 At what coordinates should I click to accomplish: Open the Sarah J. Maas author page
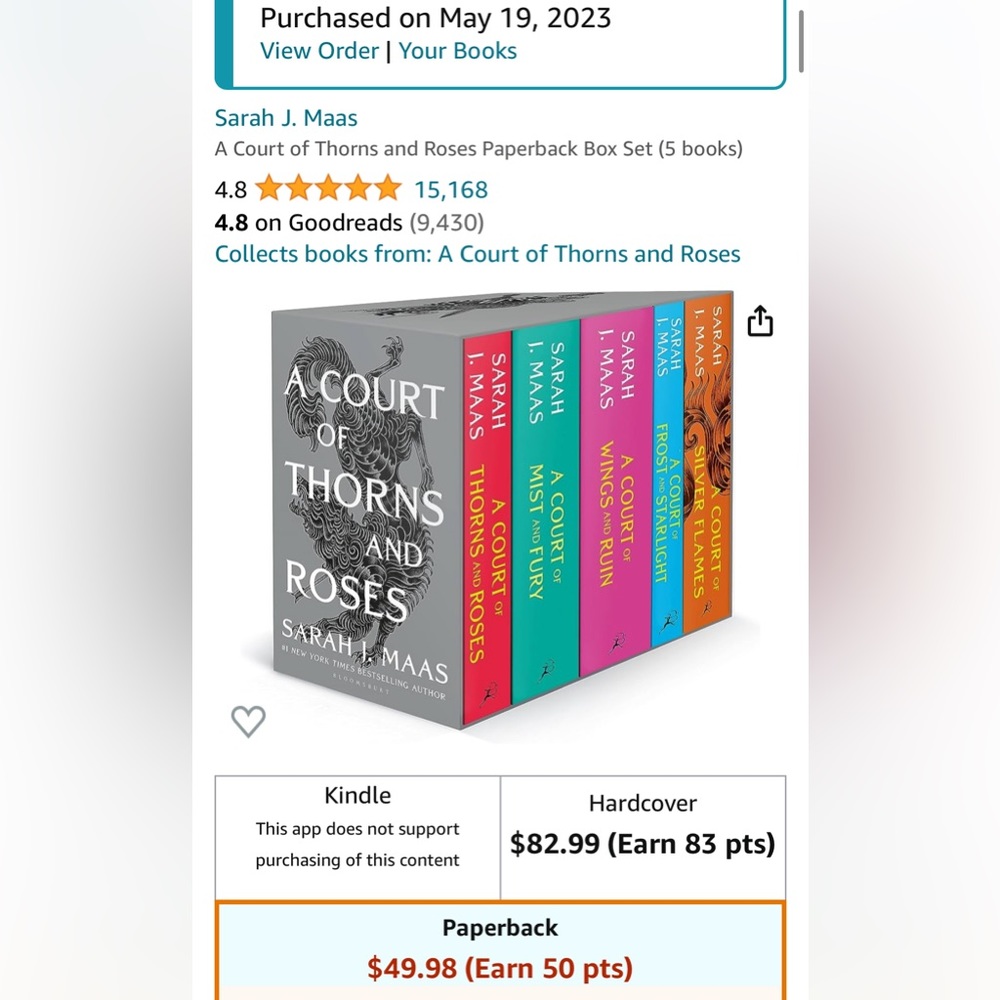tap(285, 117)
